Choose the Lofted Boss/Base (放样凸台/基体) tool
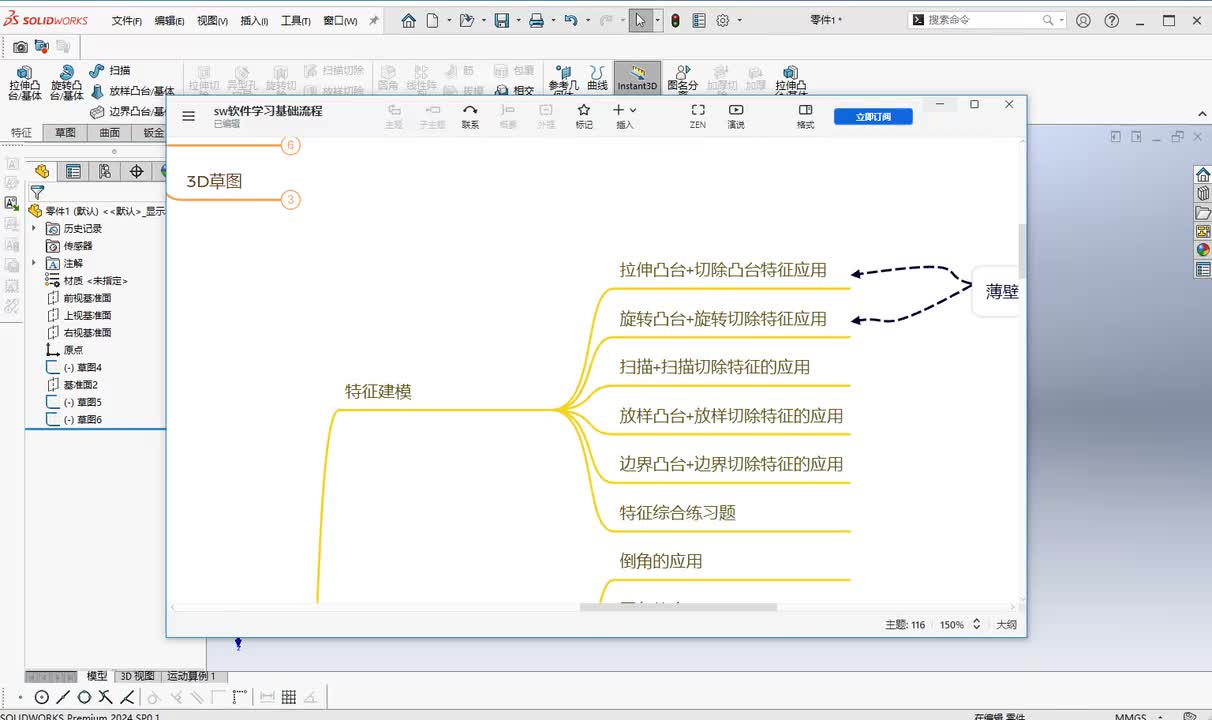The height and width of the screenshot is (720, 1212). click(132, 91)
